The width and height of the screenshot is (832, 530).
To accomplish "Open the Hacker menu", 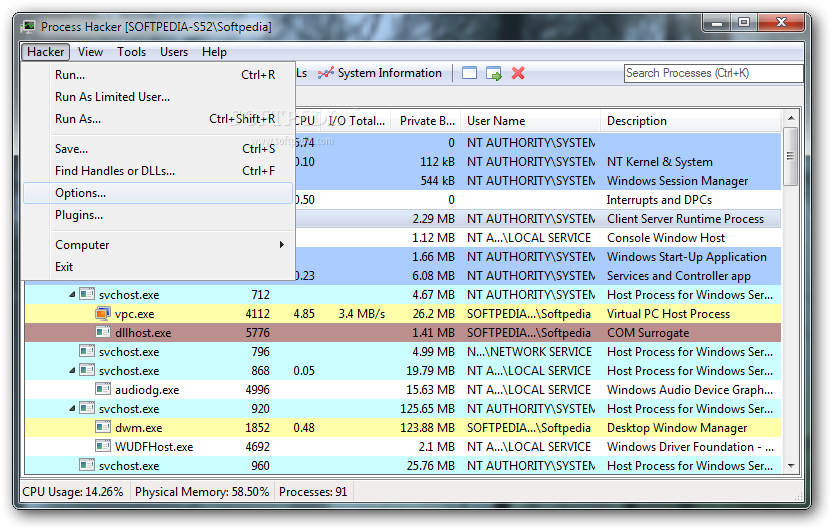I will (x=46, y=52).
